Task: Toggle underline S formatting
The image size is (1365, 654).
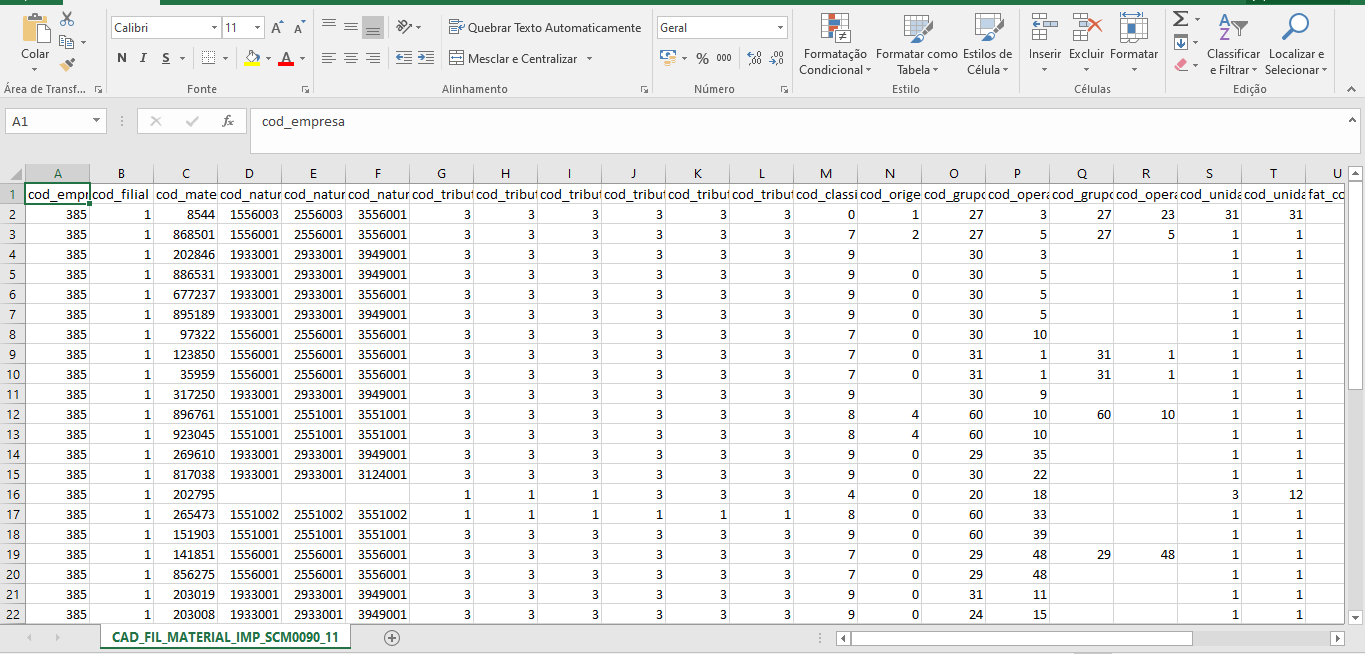Action: [166, 58]
